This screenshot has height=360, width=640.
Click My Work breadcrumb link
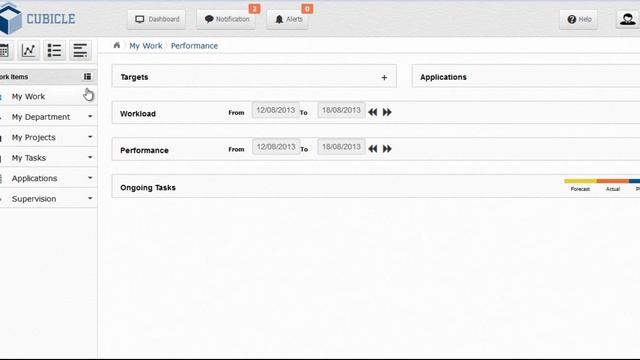click(146, 46)
